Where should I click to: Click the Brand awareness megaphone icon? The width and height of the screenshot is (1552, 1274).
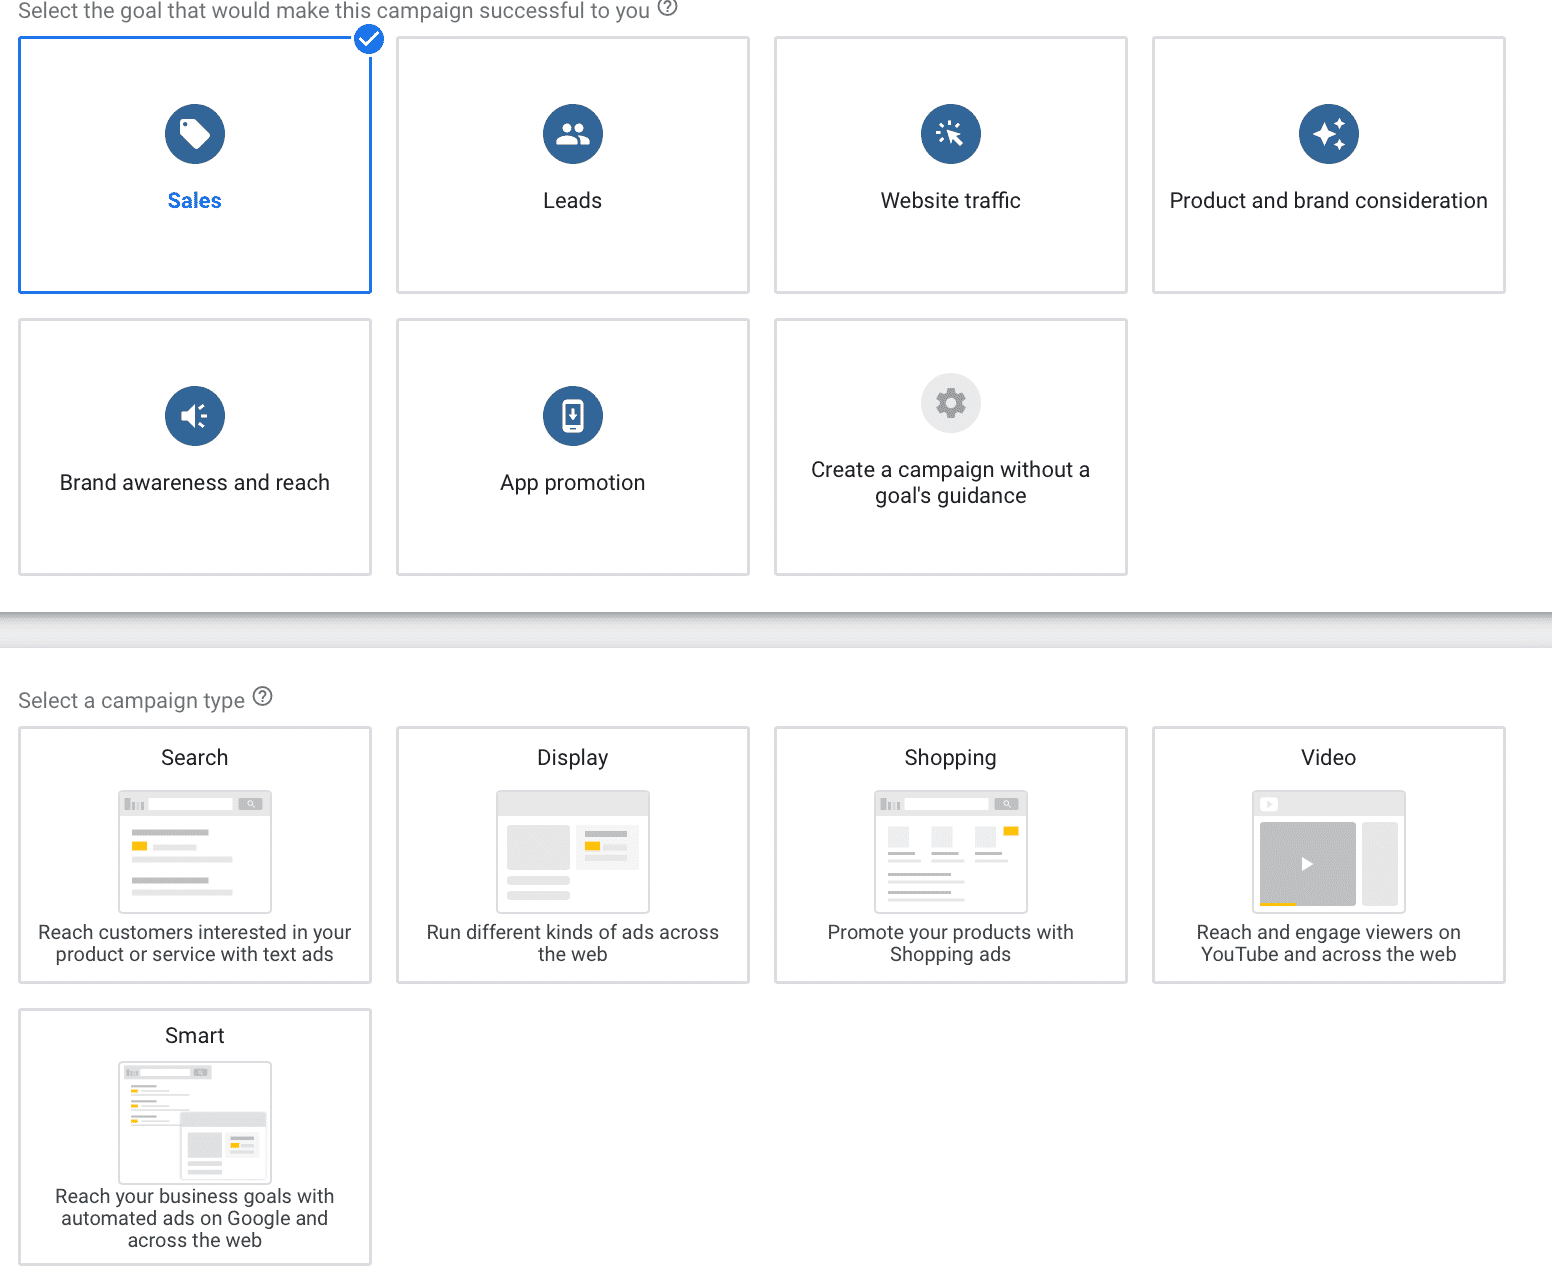195,416
